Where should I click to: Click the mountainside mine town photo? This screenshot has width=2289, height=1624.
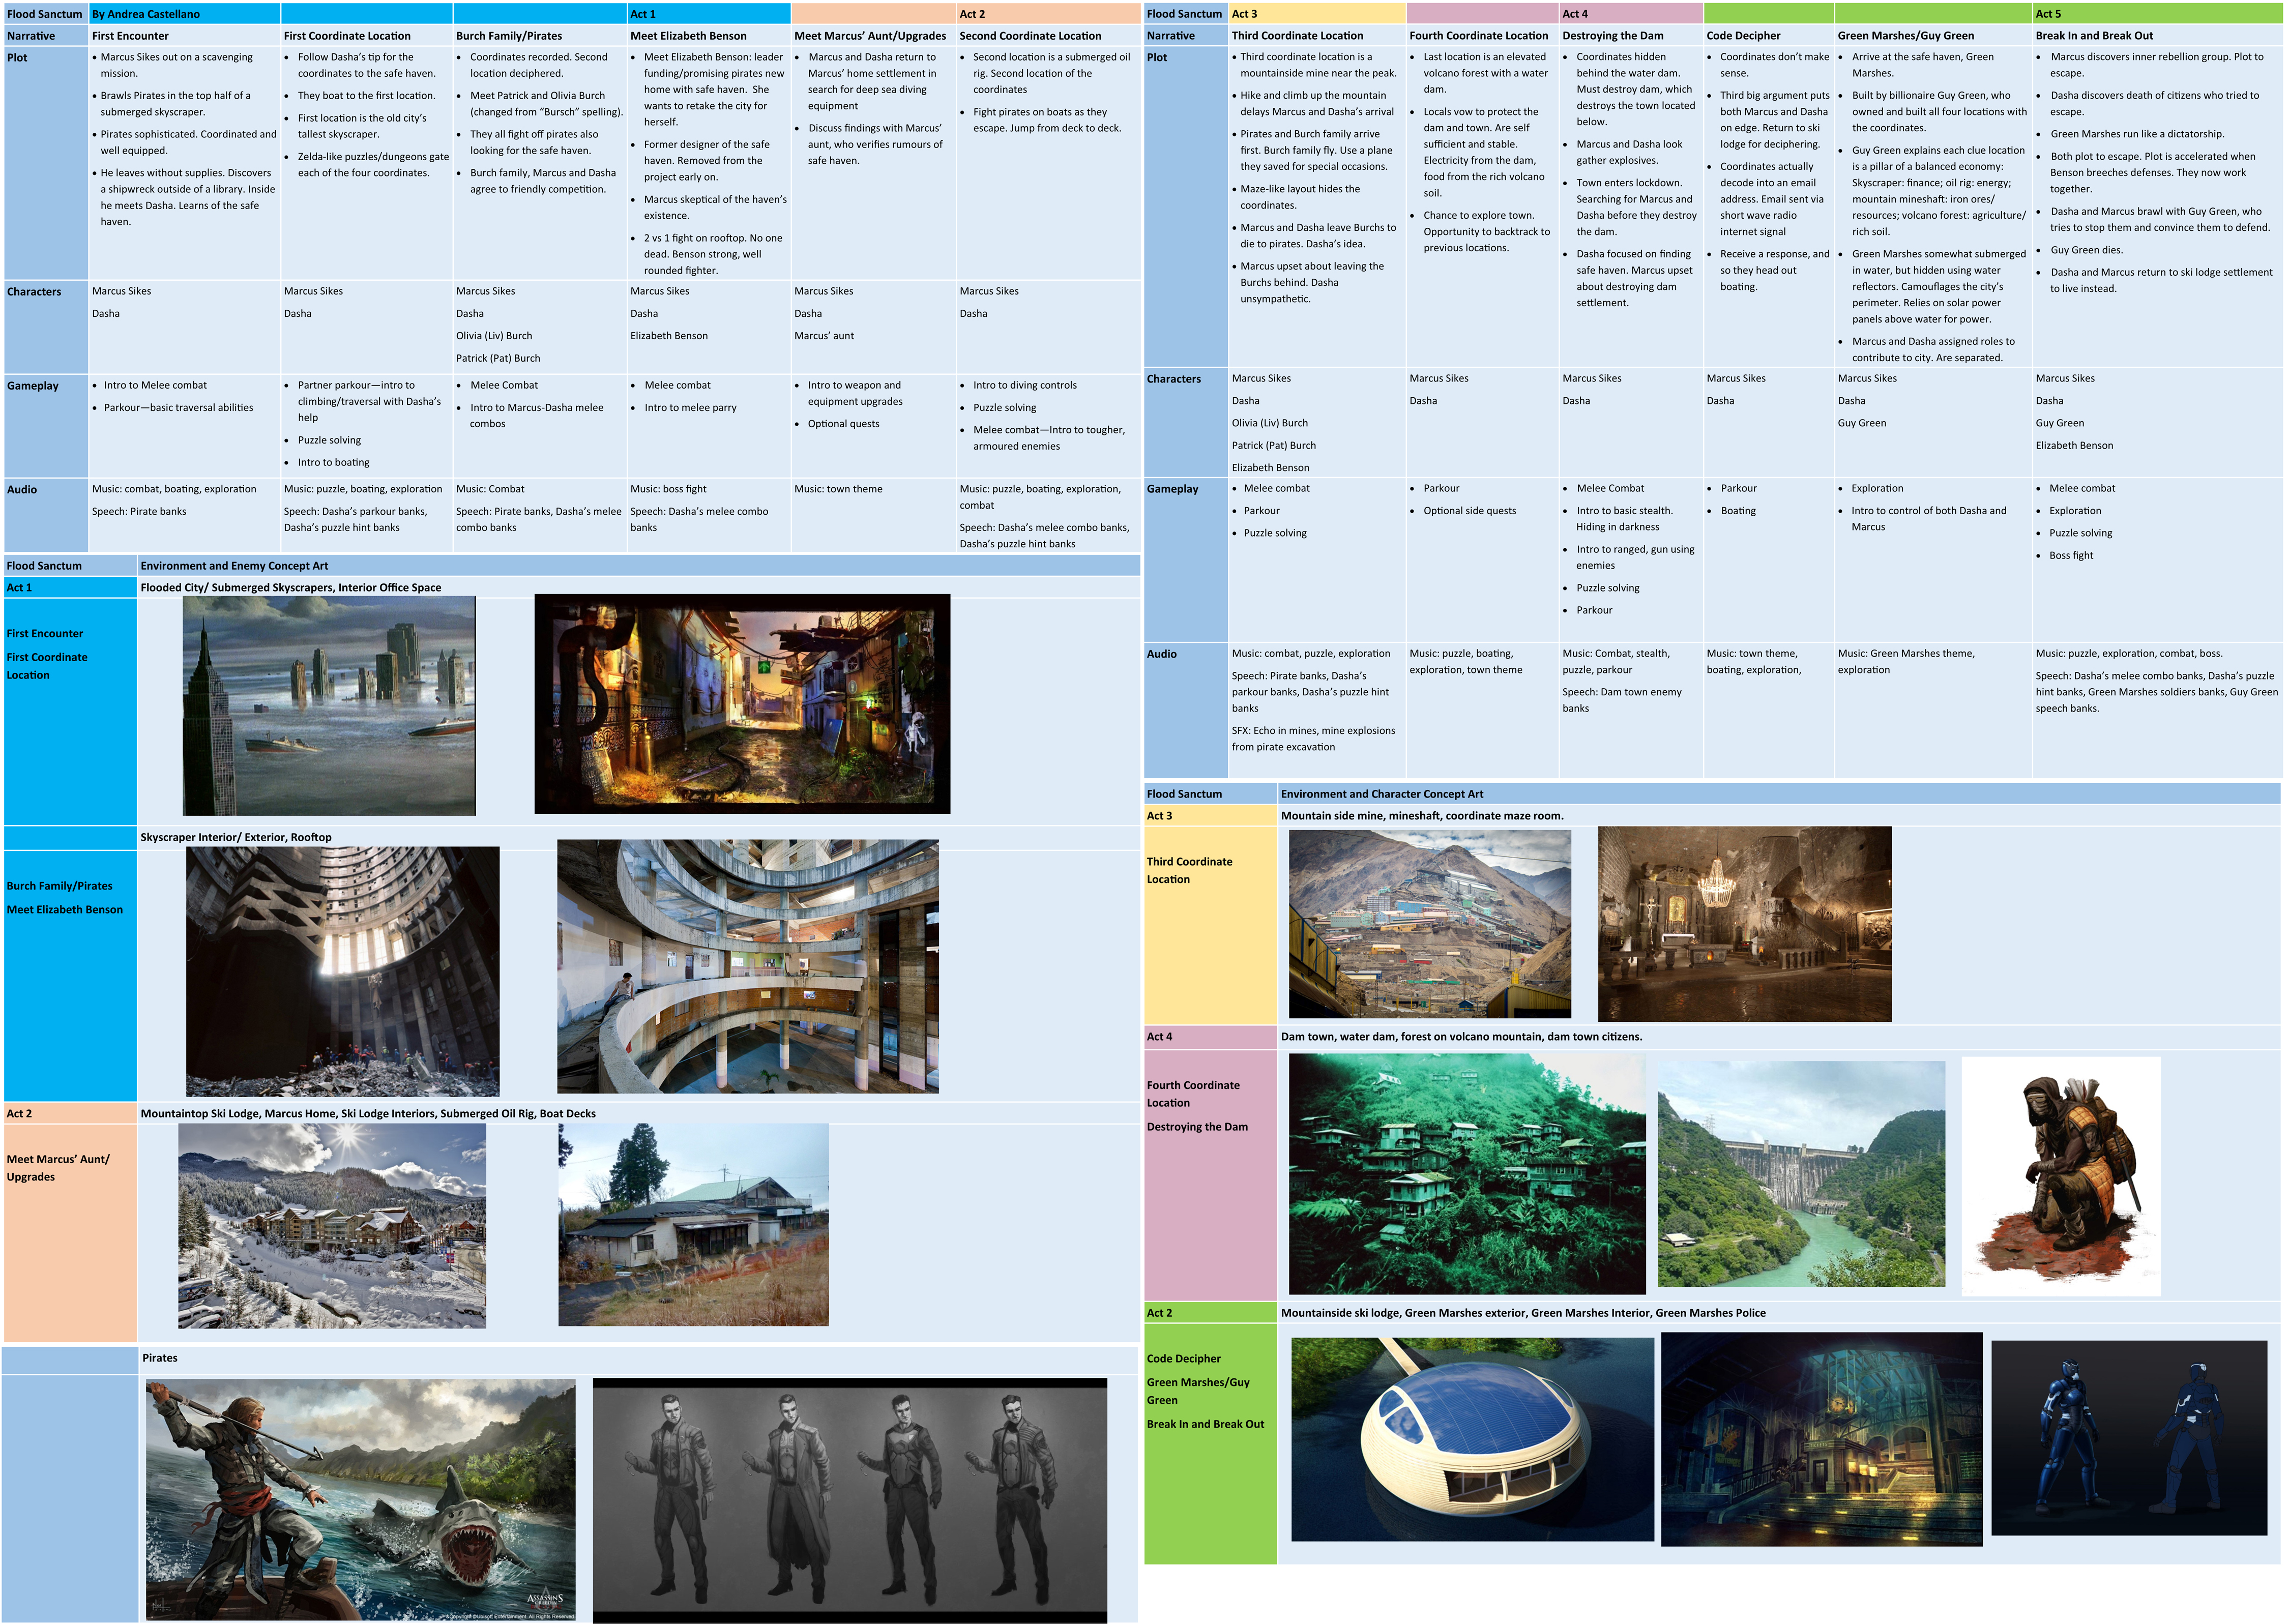1429,923
